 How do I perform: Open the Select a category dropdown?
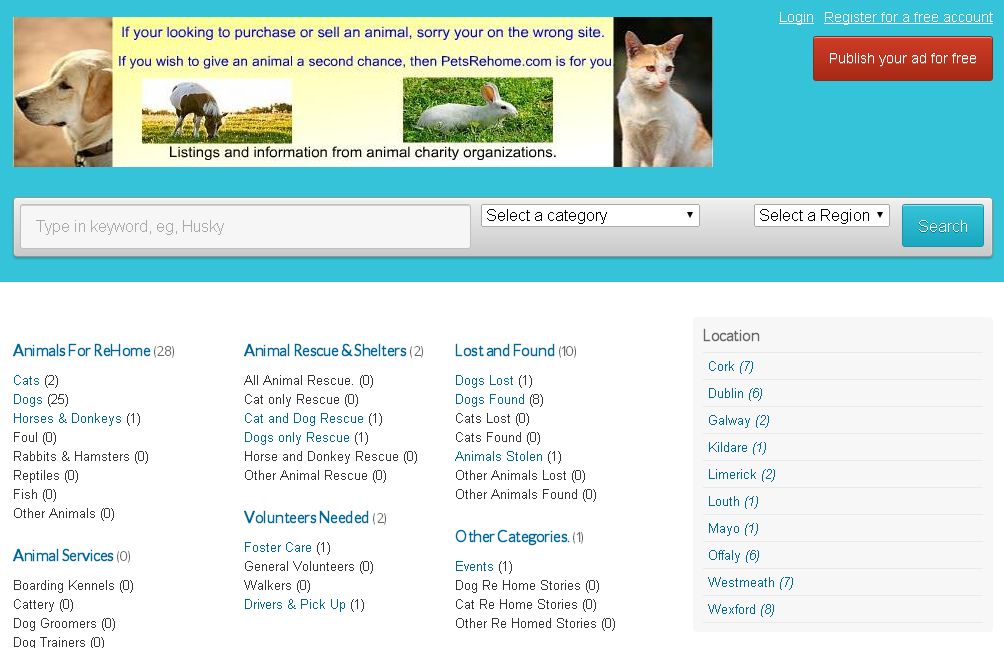tap(590, 216)
